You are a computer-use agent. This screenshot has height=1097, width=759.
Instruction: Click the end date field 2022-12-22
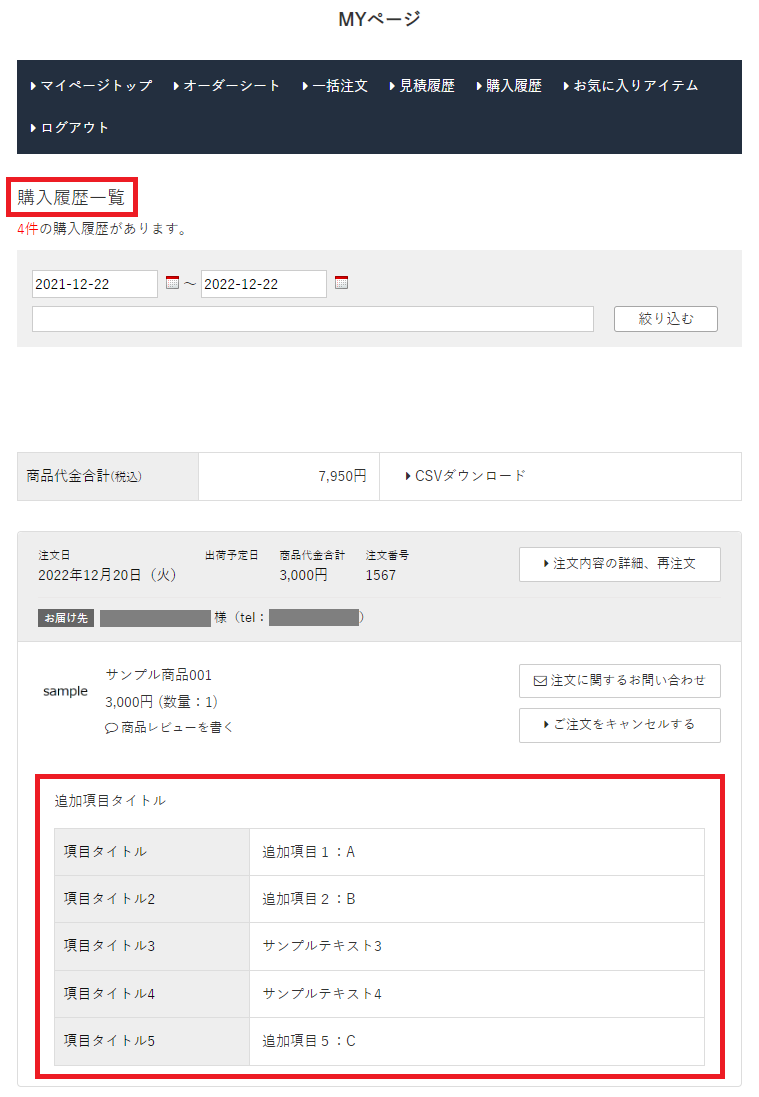(264, 284)
